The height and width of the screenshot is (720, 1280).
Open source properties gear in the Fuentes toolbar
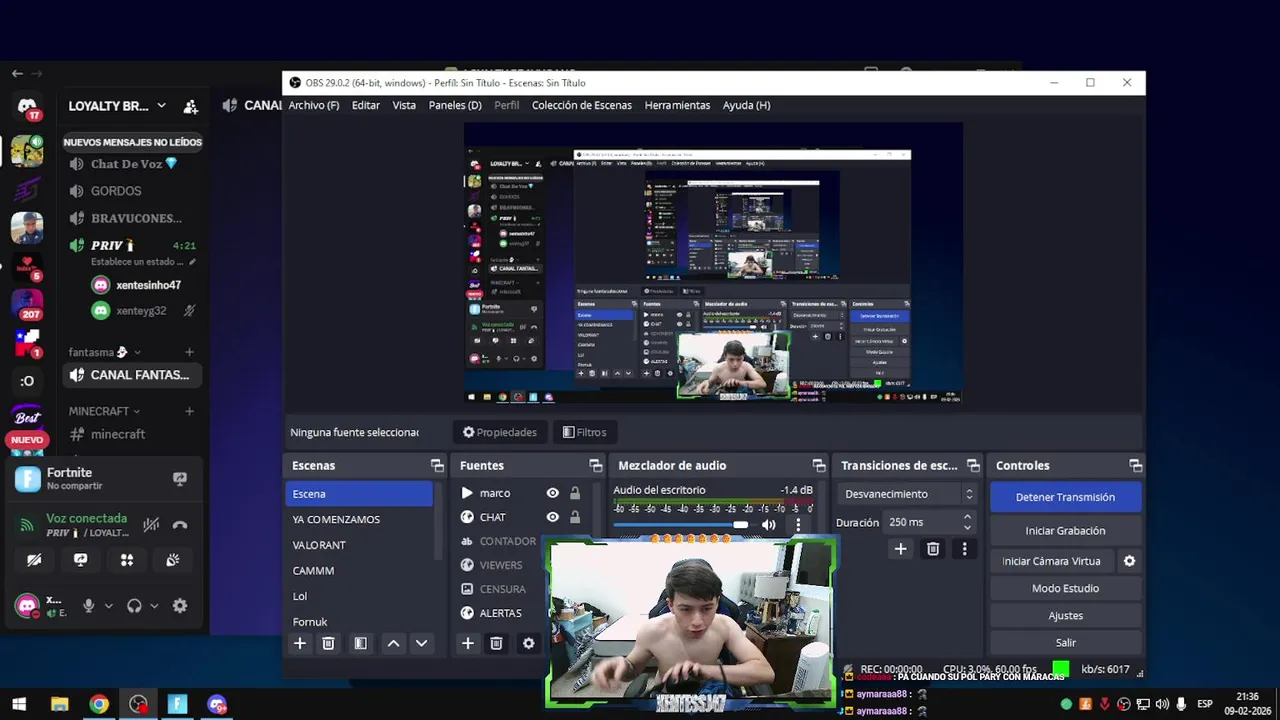click(x=529, y=644)
